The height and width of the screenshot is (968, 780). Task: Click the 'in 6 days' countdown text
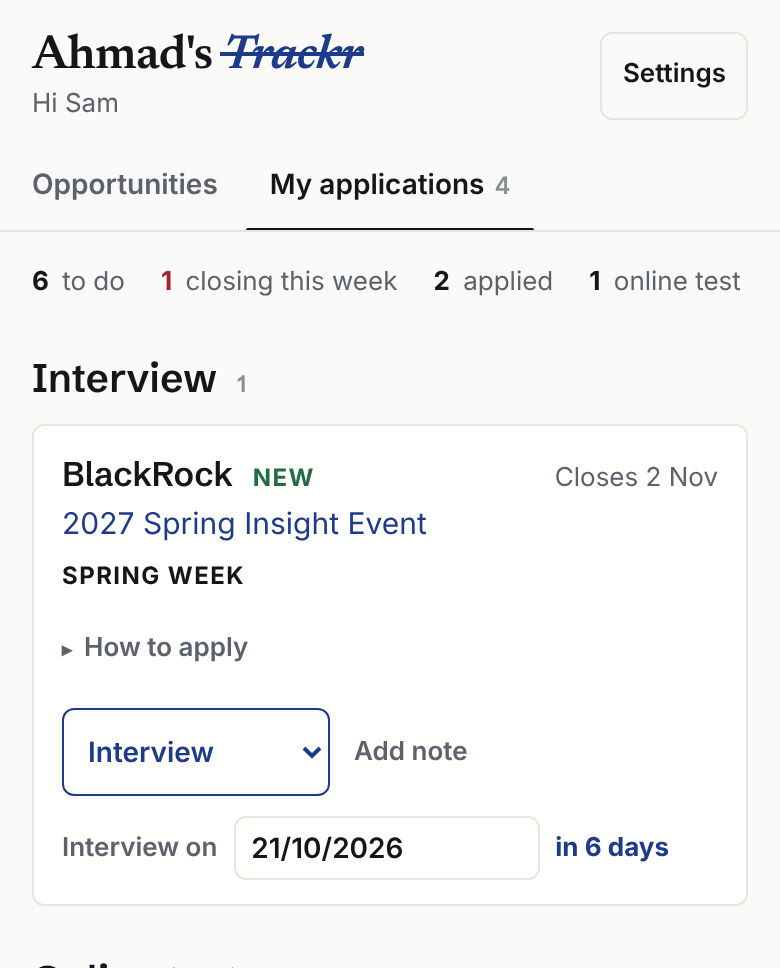[611, 847]
